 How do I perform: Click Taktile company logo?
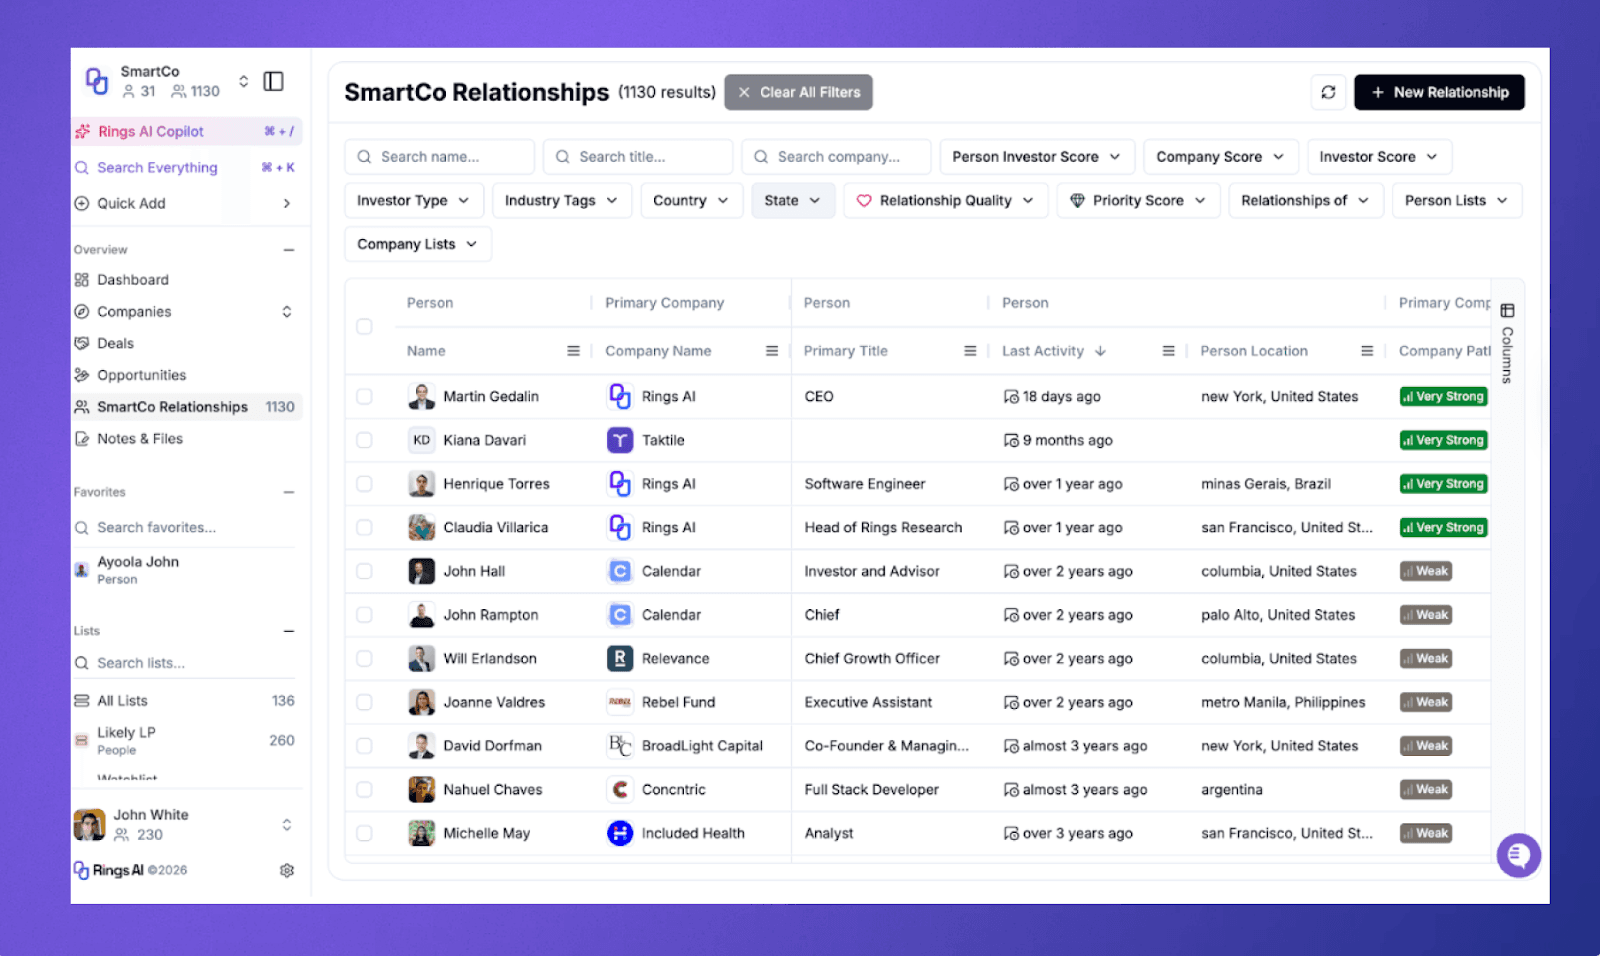(x=620, y=440)
